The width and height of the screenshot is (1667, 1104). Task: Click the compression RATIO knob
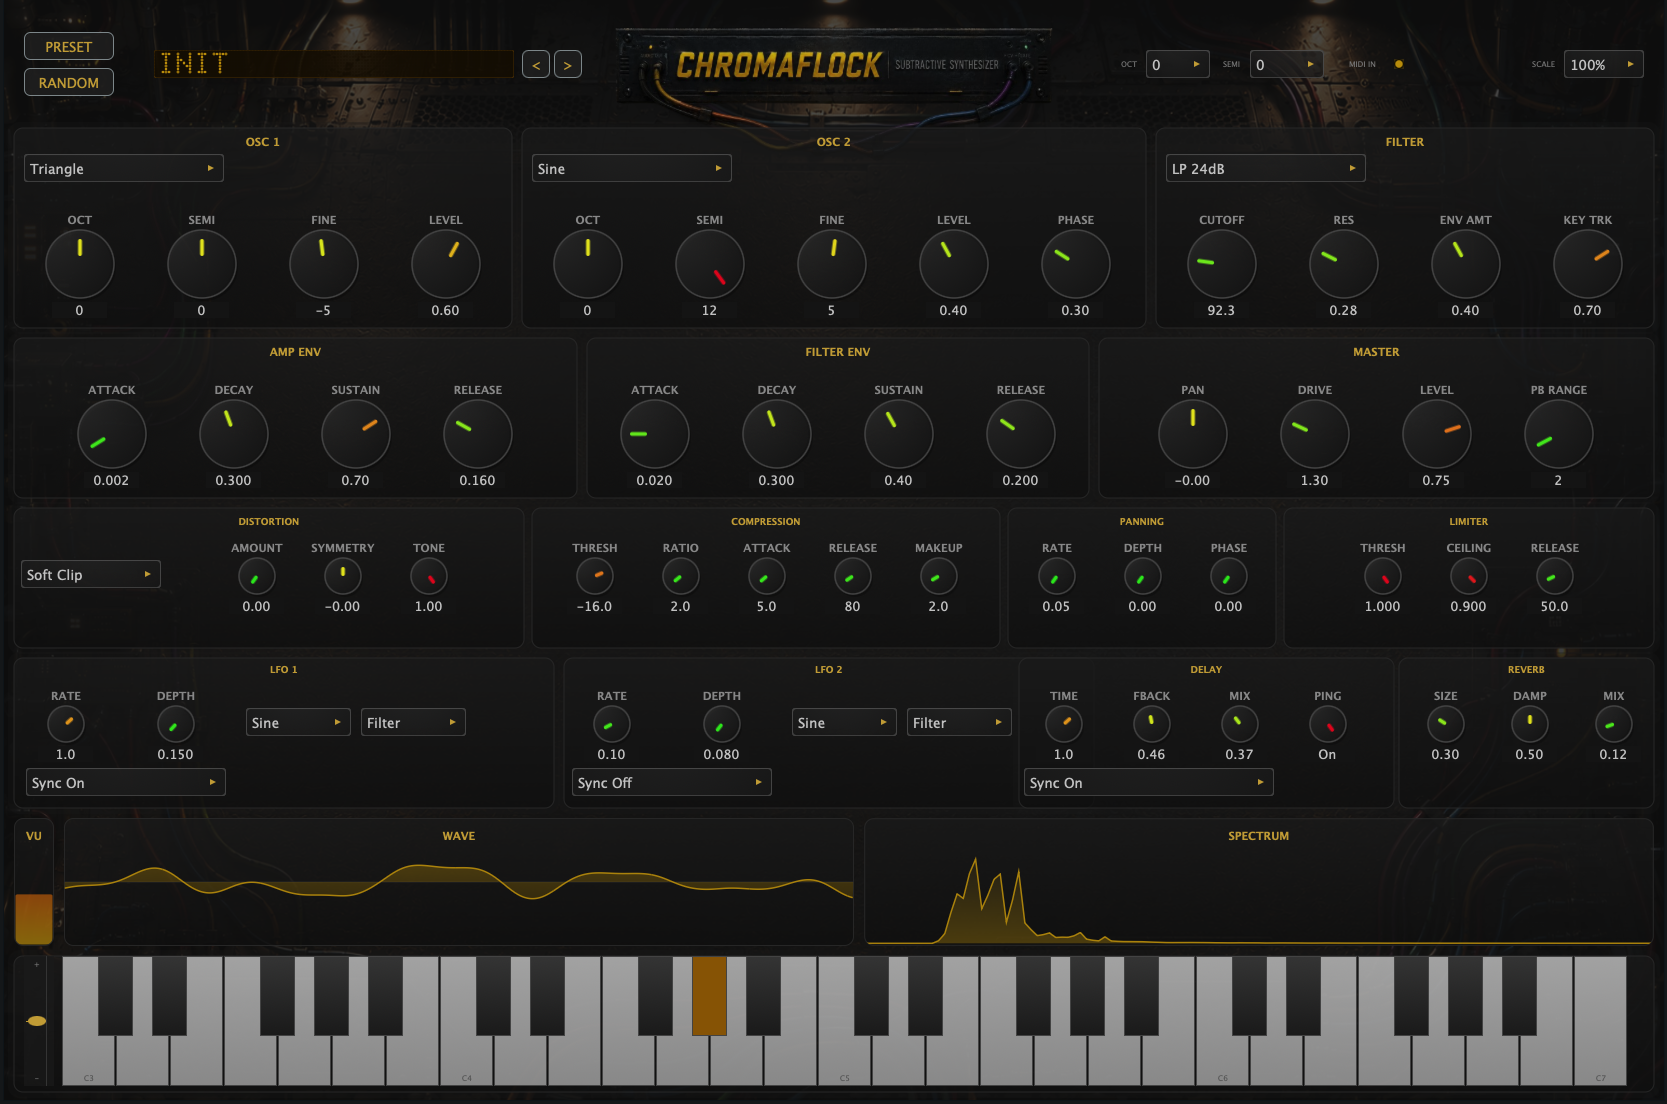click(681, 577)
